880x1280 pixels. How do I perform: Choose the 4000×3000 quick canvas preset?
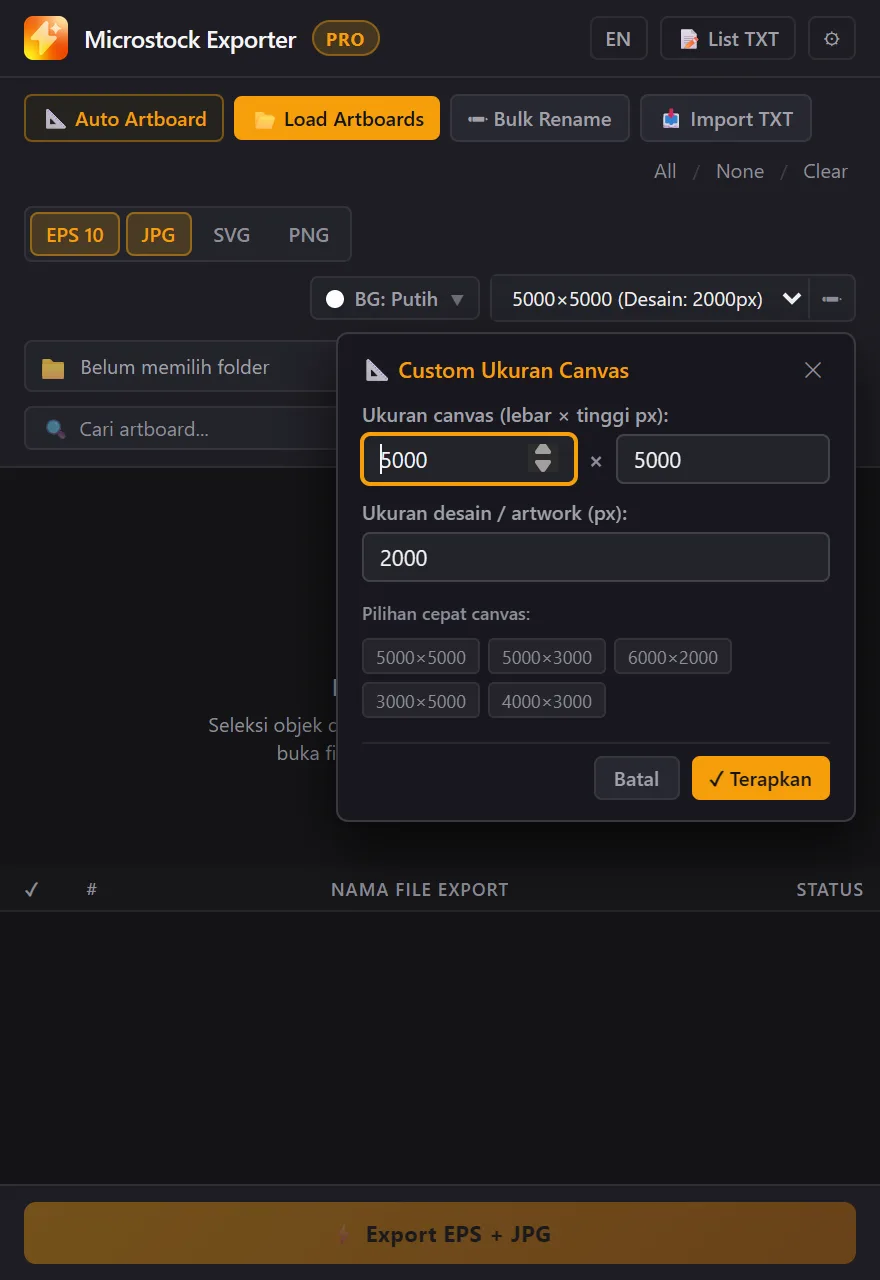pyautogui.click(x=547, y=701)
